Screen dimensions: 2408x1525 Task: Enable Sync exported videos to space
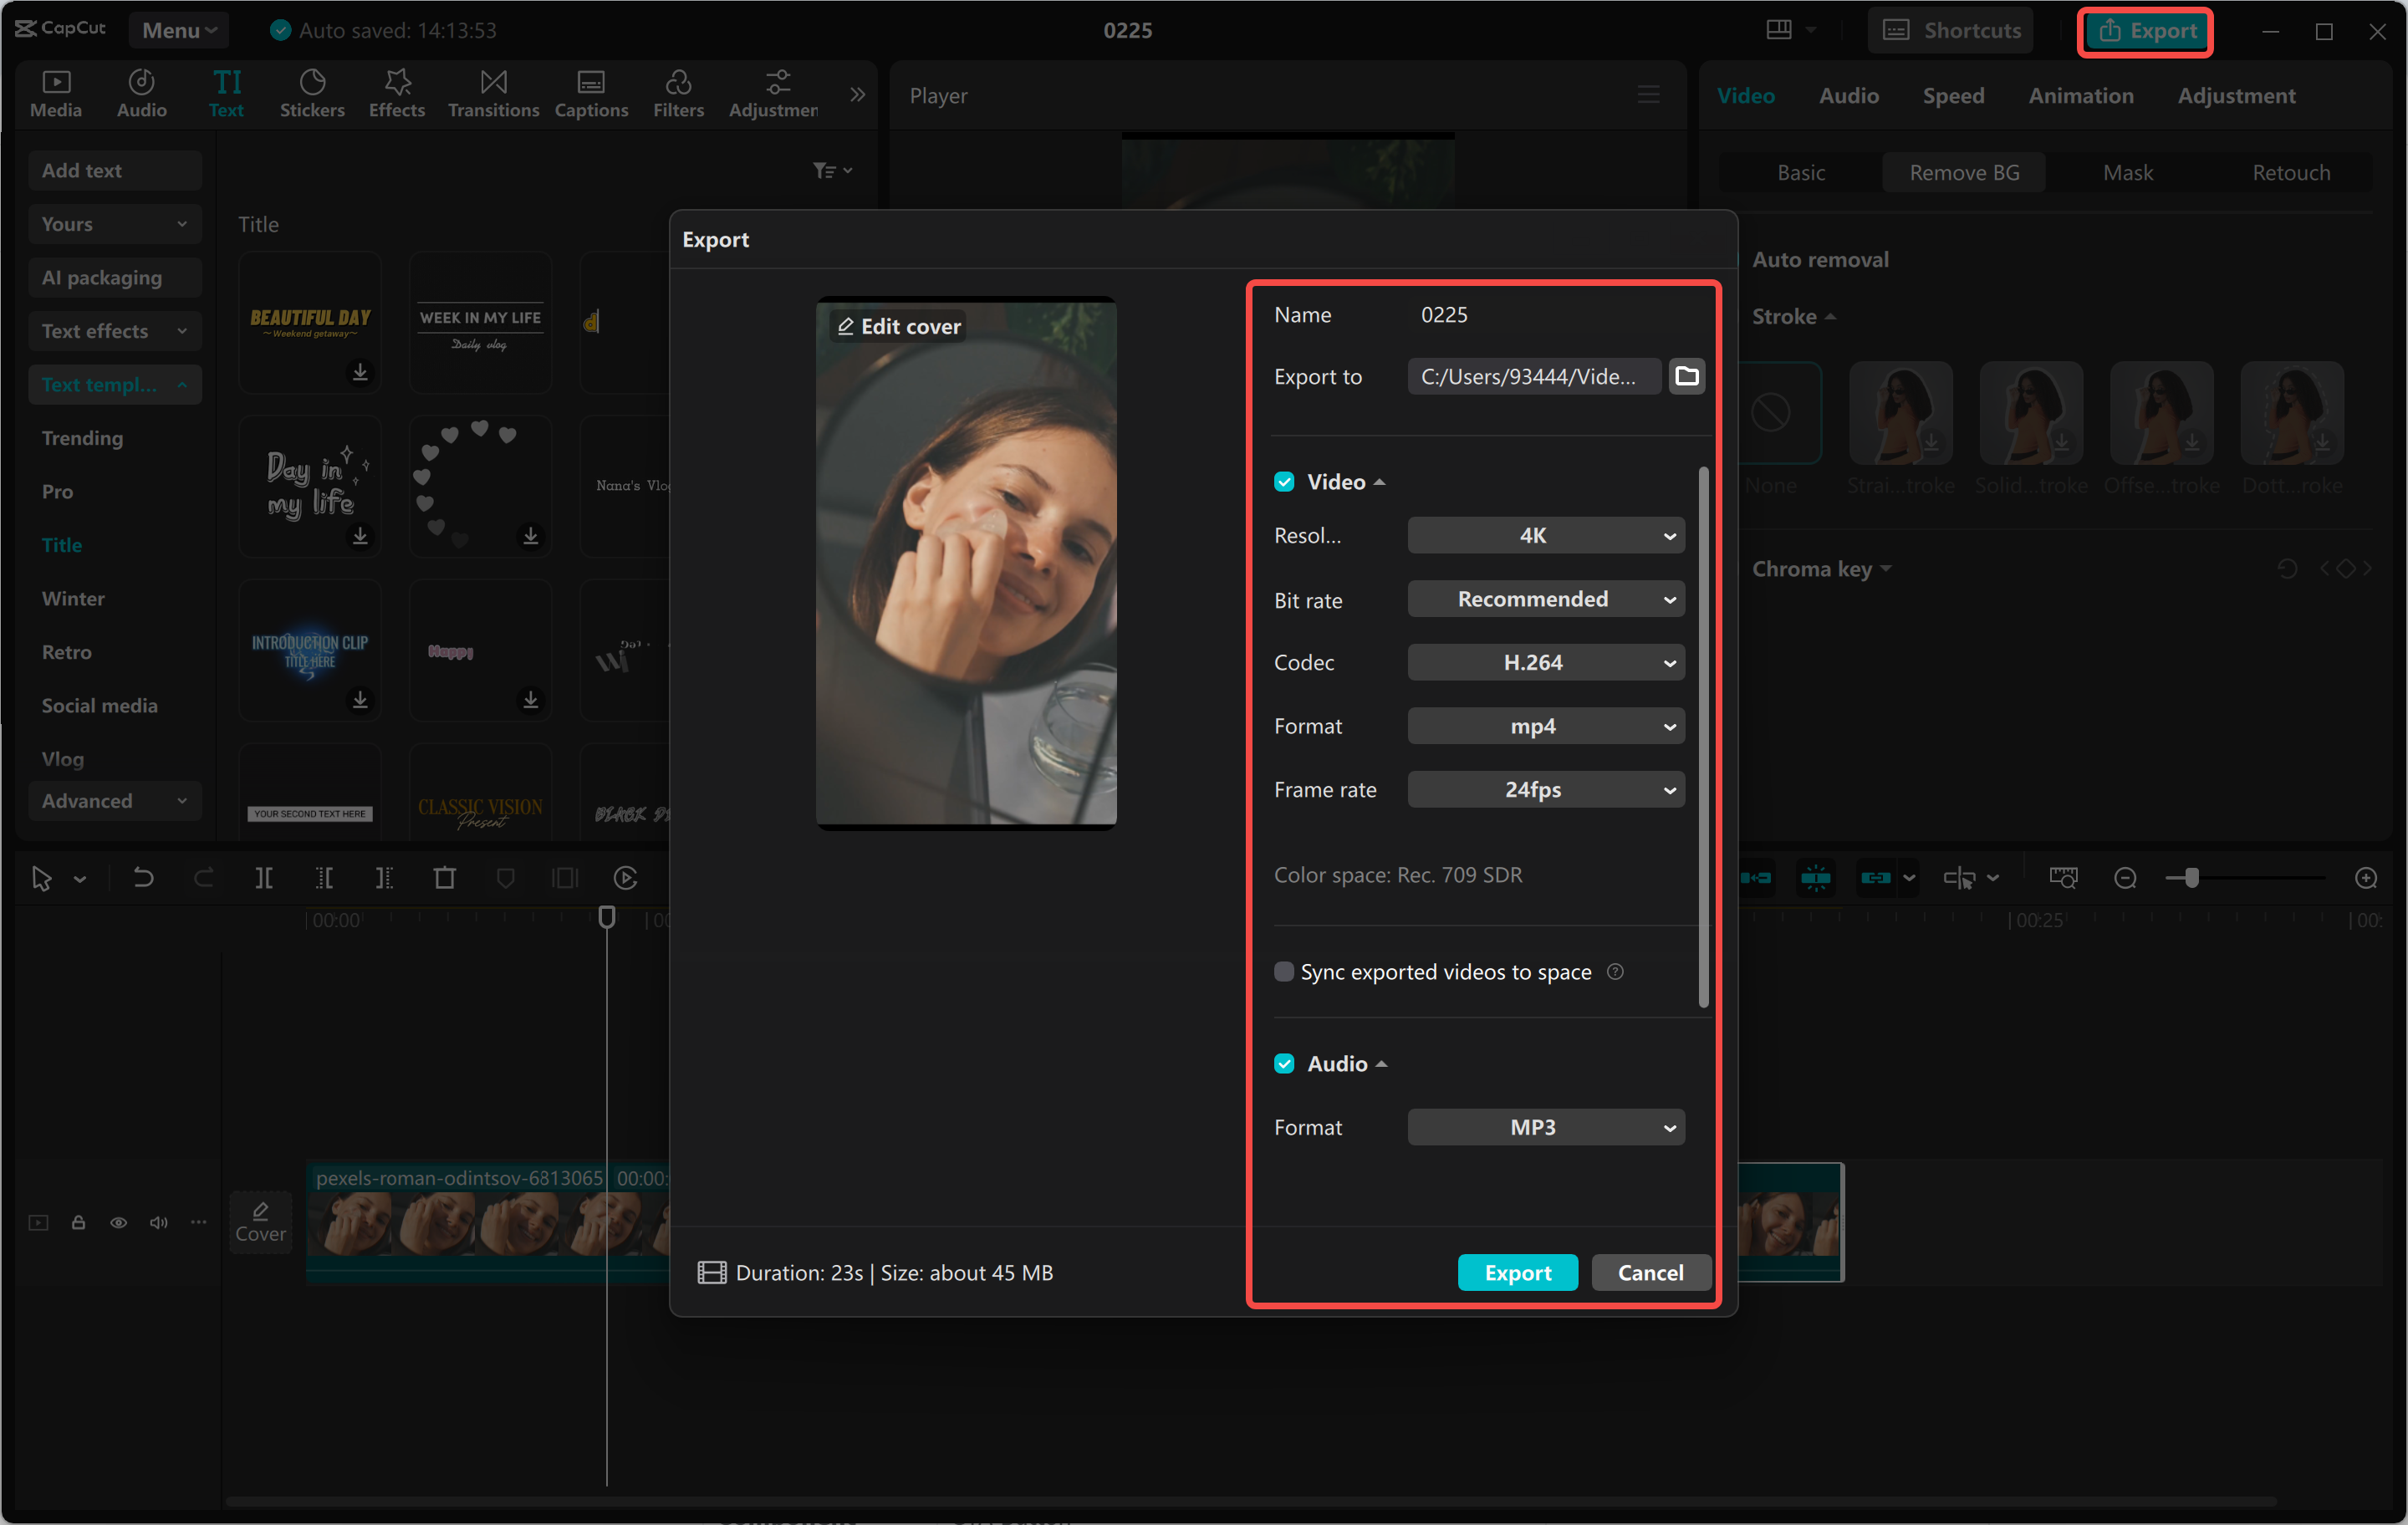(1284, 971)
